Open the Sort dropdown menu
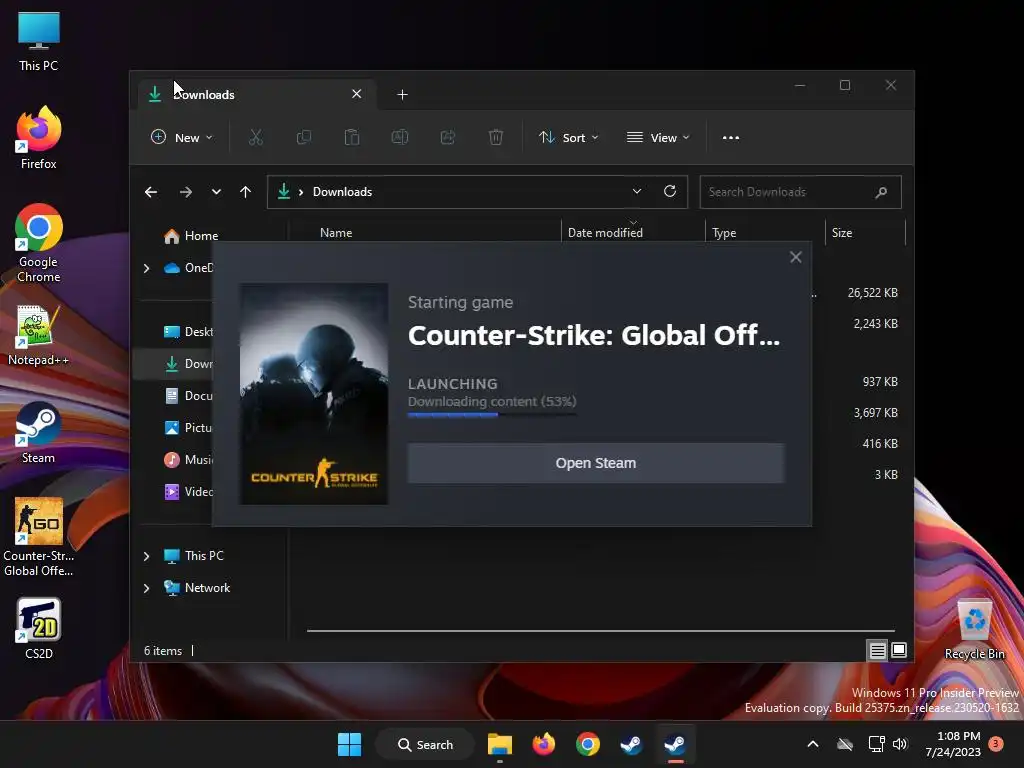1024x768 pixels. [568, 138]
